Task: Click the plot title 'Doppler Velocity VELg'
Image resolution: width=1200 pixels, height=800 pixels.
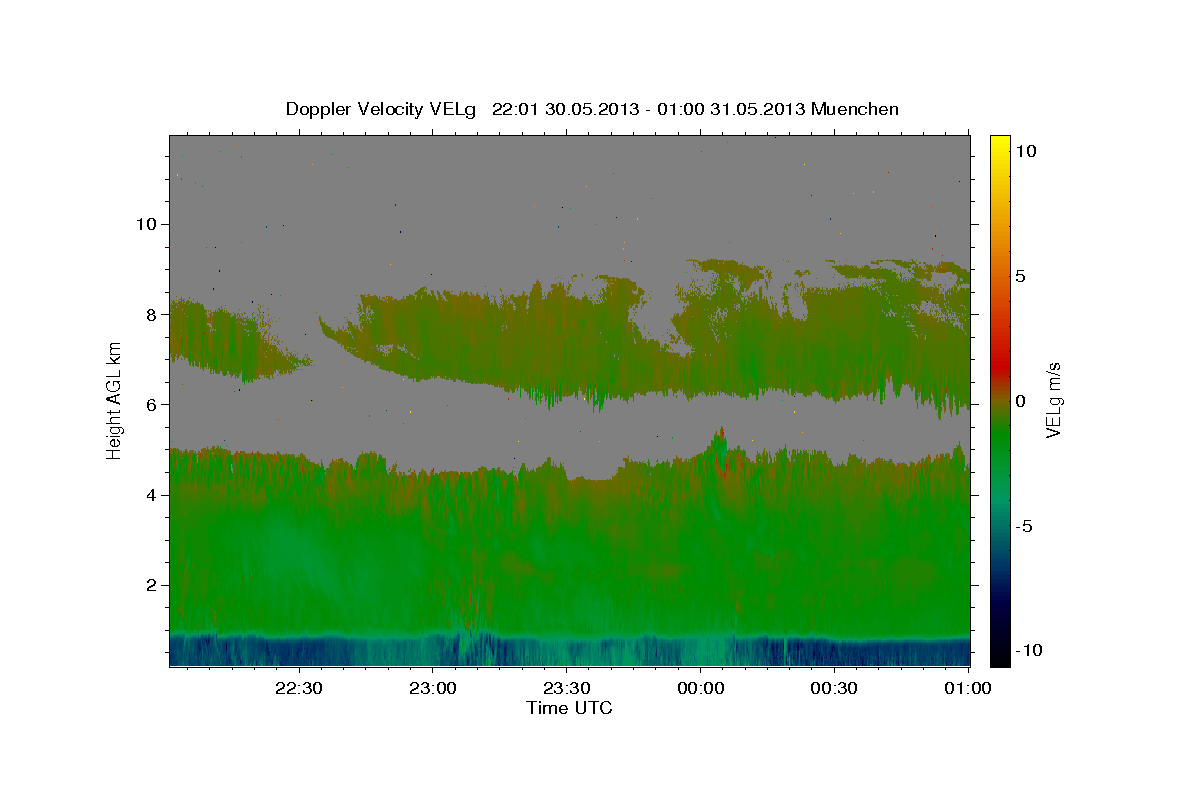Action: click(382, 109)
